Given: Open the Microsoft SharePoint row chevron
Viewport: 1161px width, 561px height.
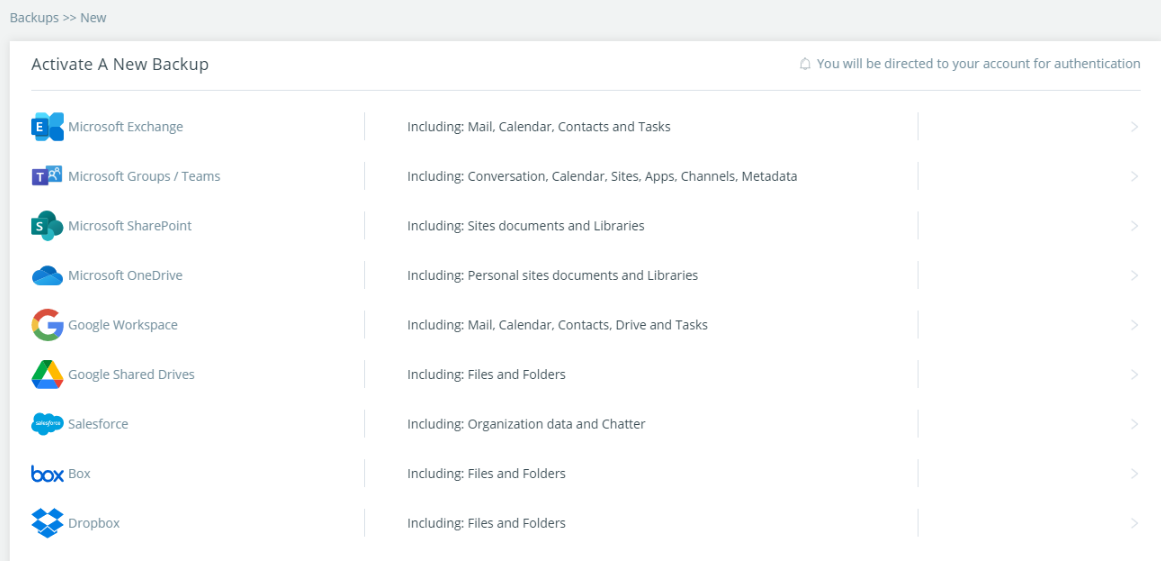Looking at the screenshot, I should pyautogui.click(x=1135, y=226).
